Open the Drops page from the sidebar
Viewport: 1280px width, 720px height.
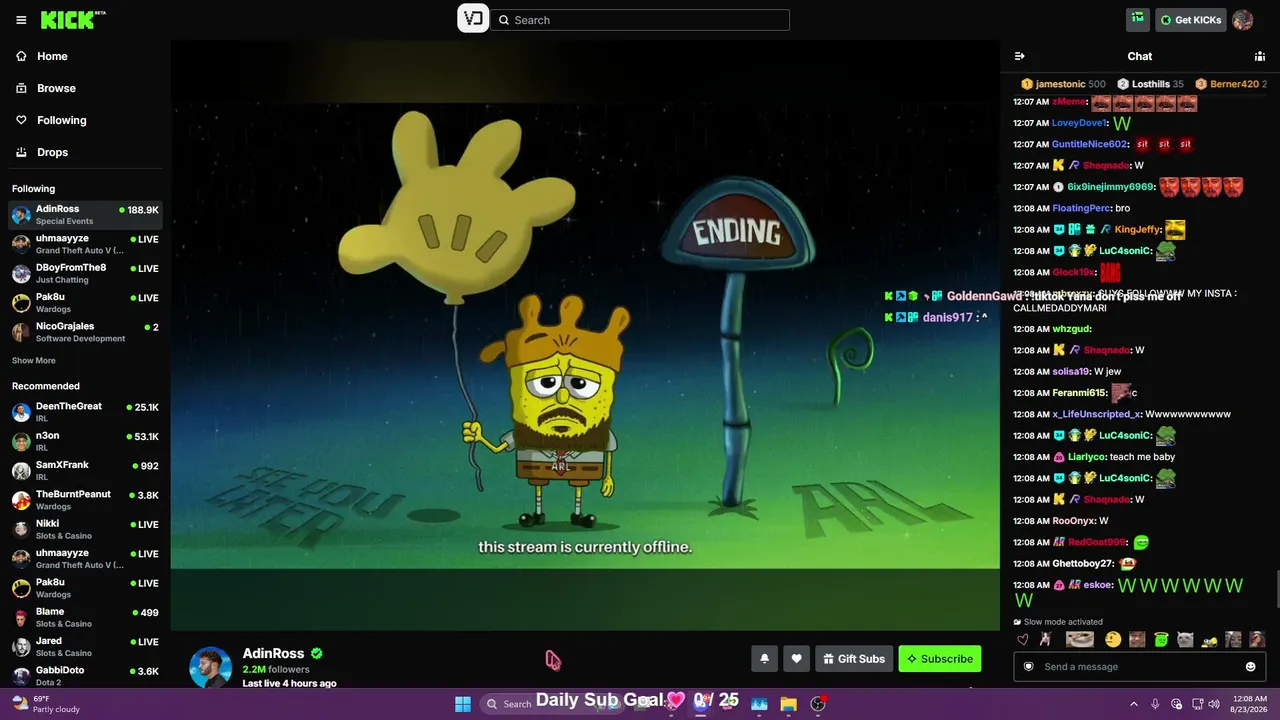click(85, 152)
